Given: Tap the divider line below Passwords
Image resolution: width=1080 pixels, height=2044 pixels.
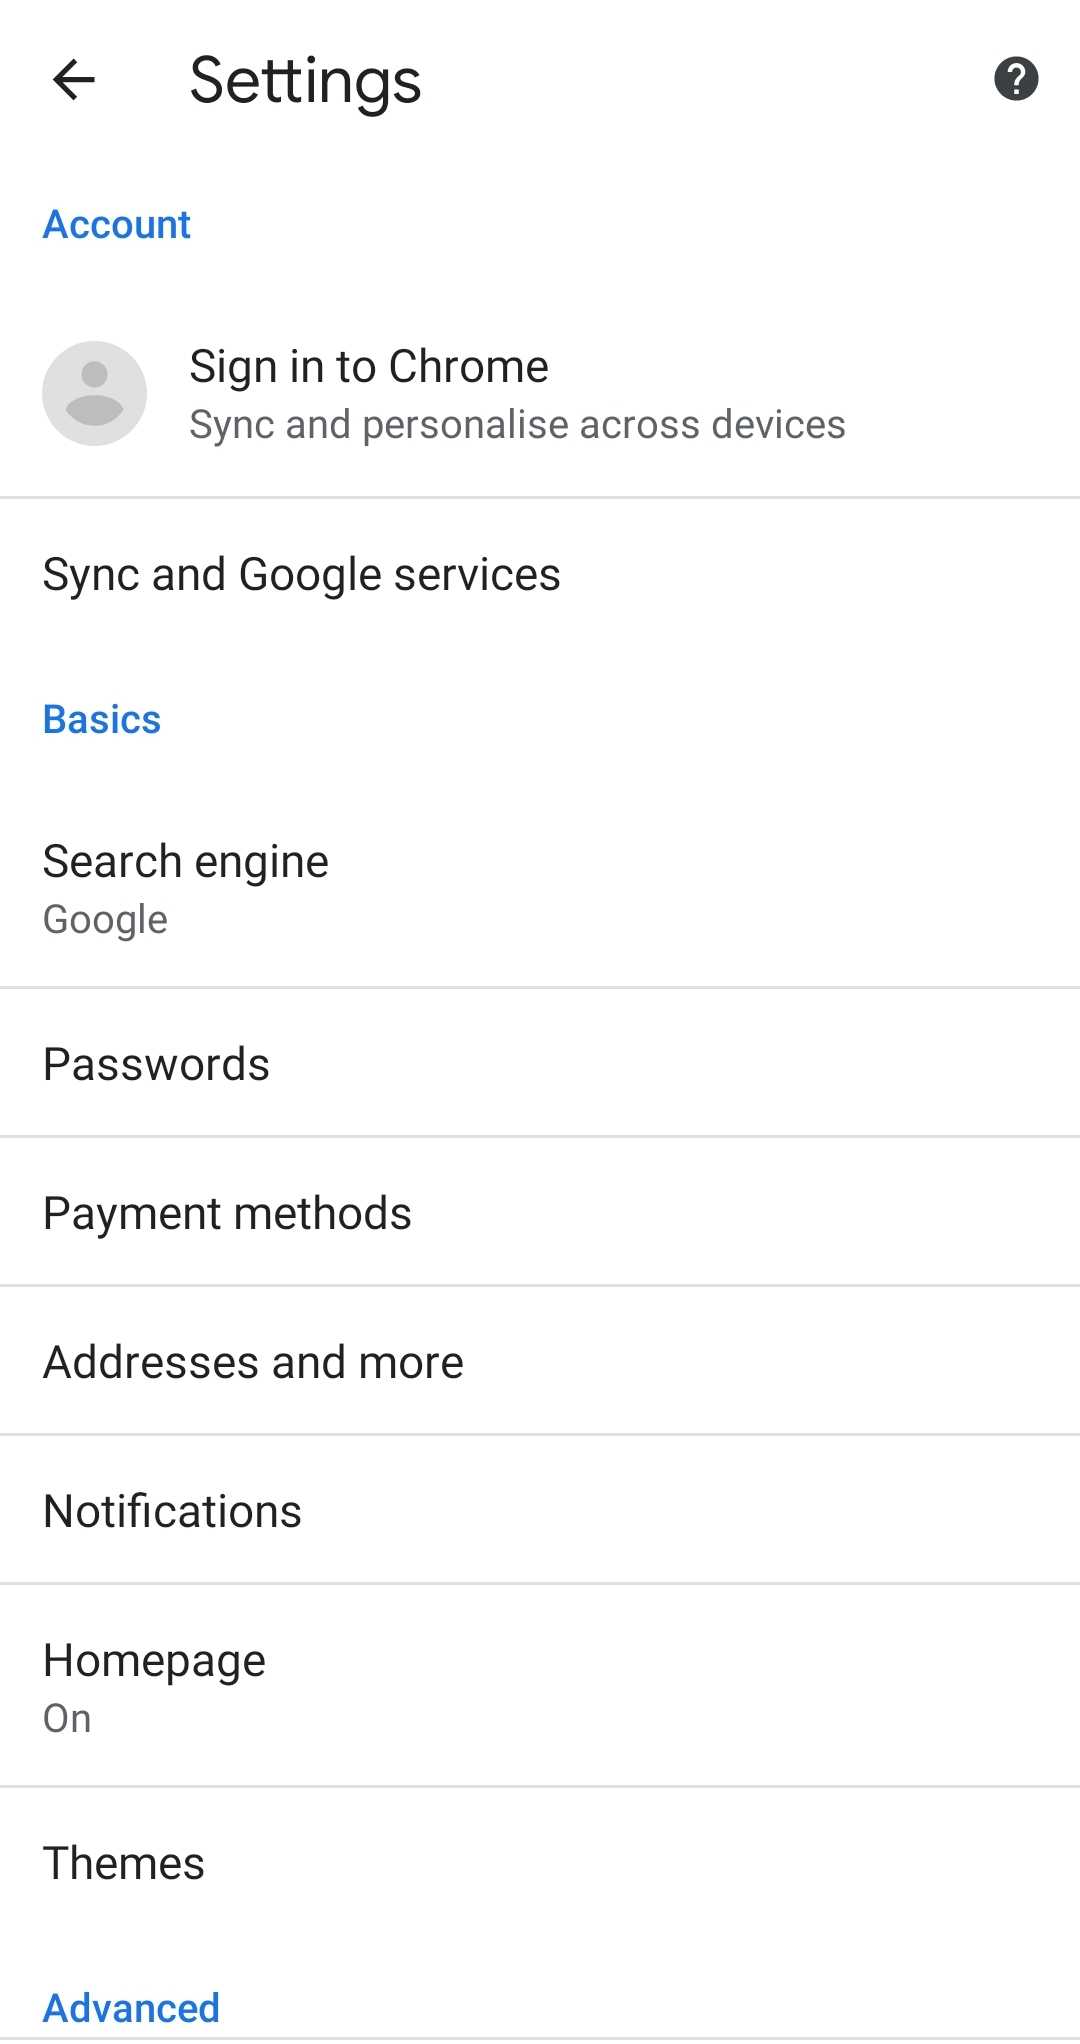Looking at the screenshot, I should click(x=540, y=1137).
